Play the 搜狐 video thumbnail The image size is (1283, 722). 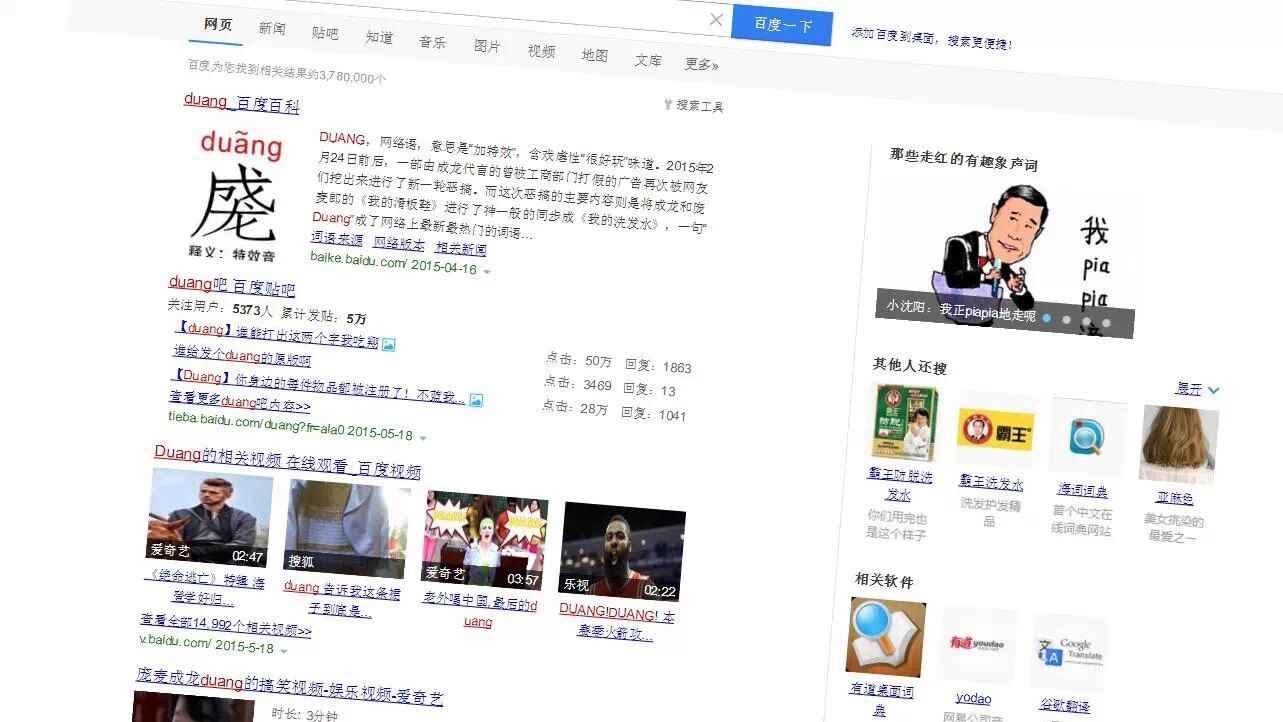tap(347, 529)
